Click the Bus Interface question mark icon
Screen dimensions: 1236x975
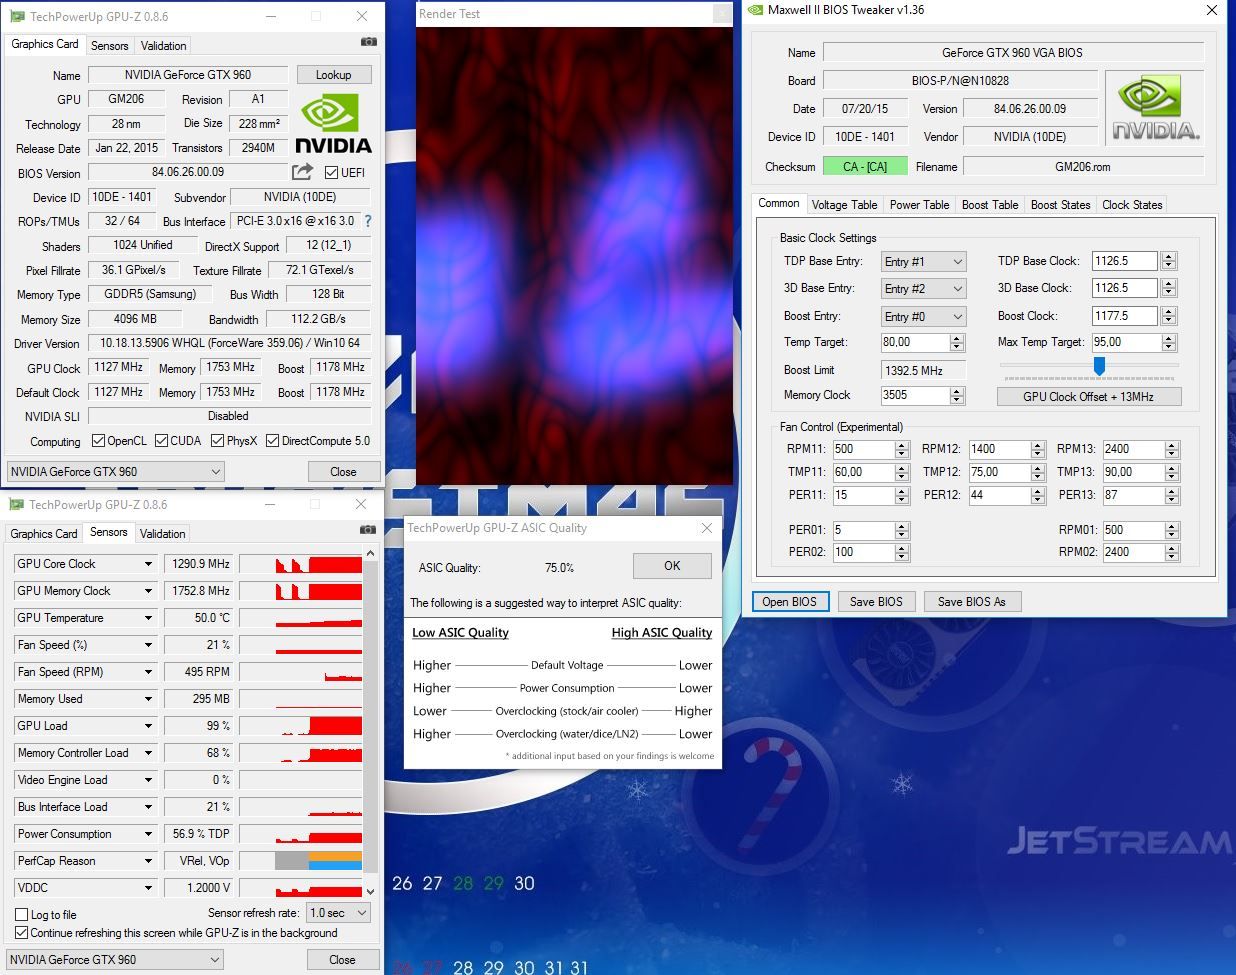pos(368,221)
